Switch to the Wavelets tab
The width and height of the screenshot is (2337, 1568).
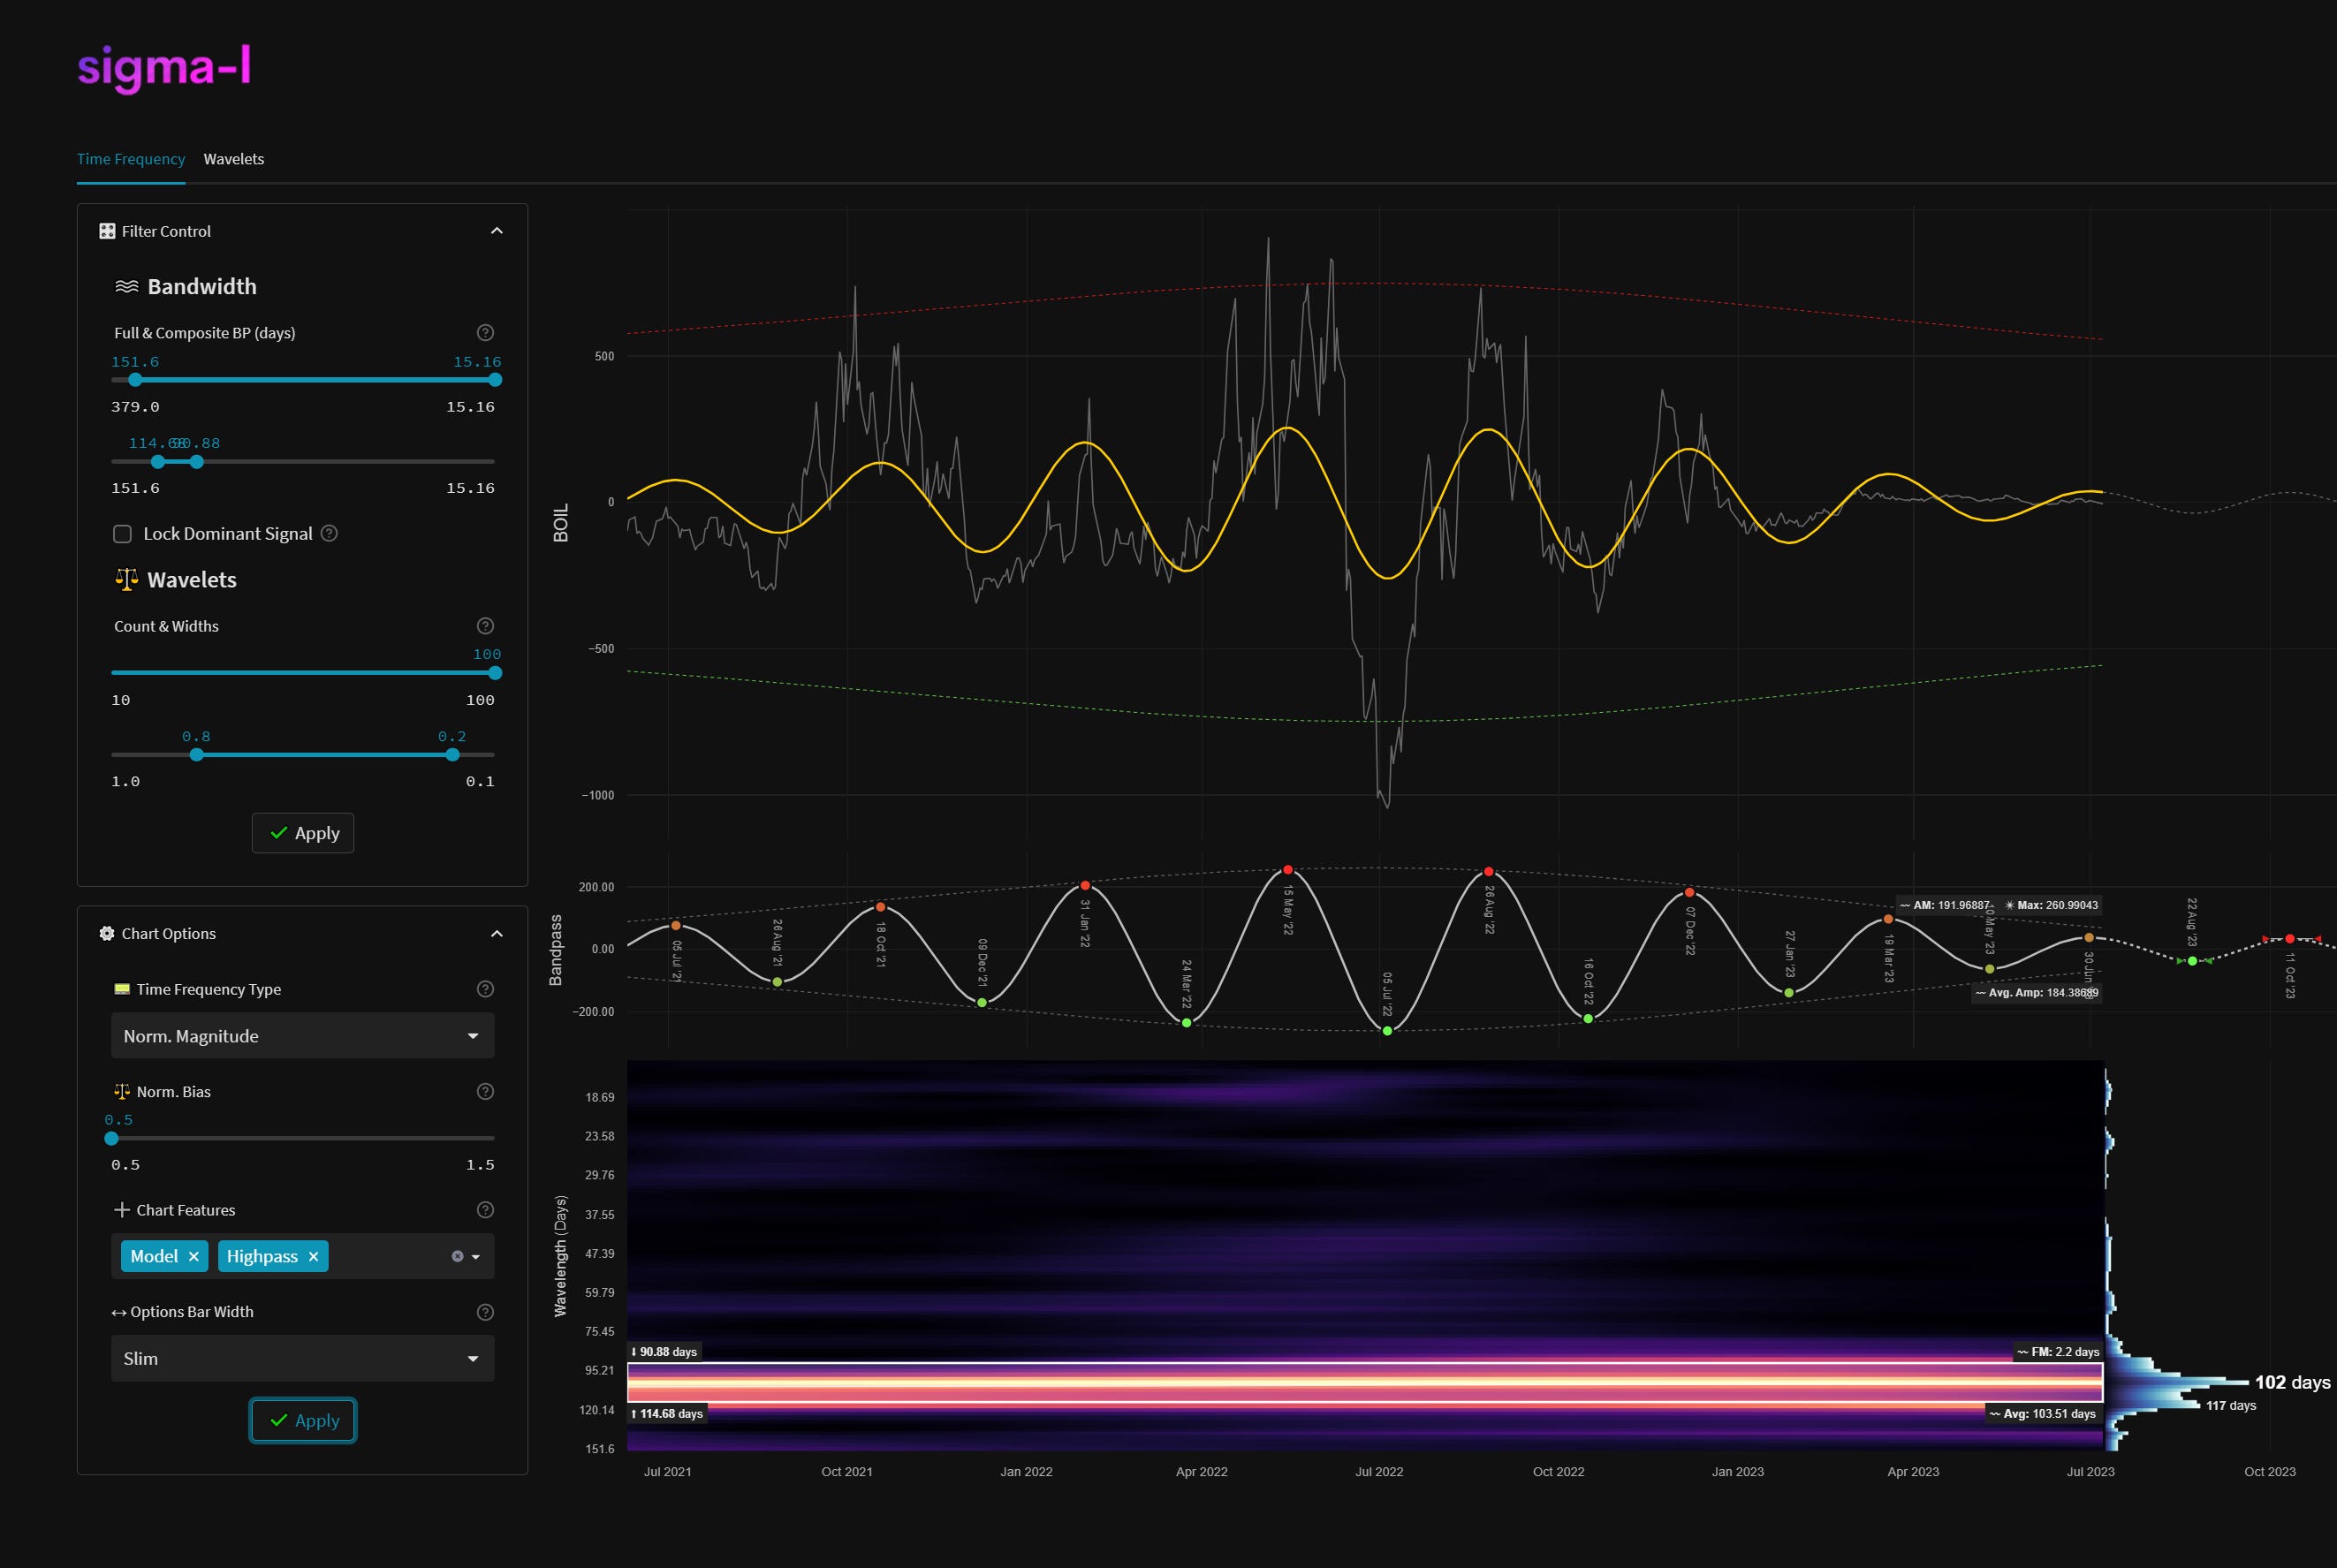tap(234, 159)
